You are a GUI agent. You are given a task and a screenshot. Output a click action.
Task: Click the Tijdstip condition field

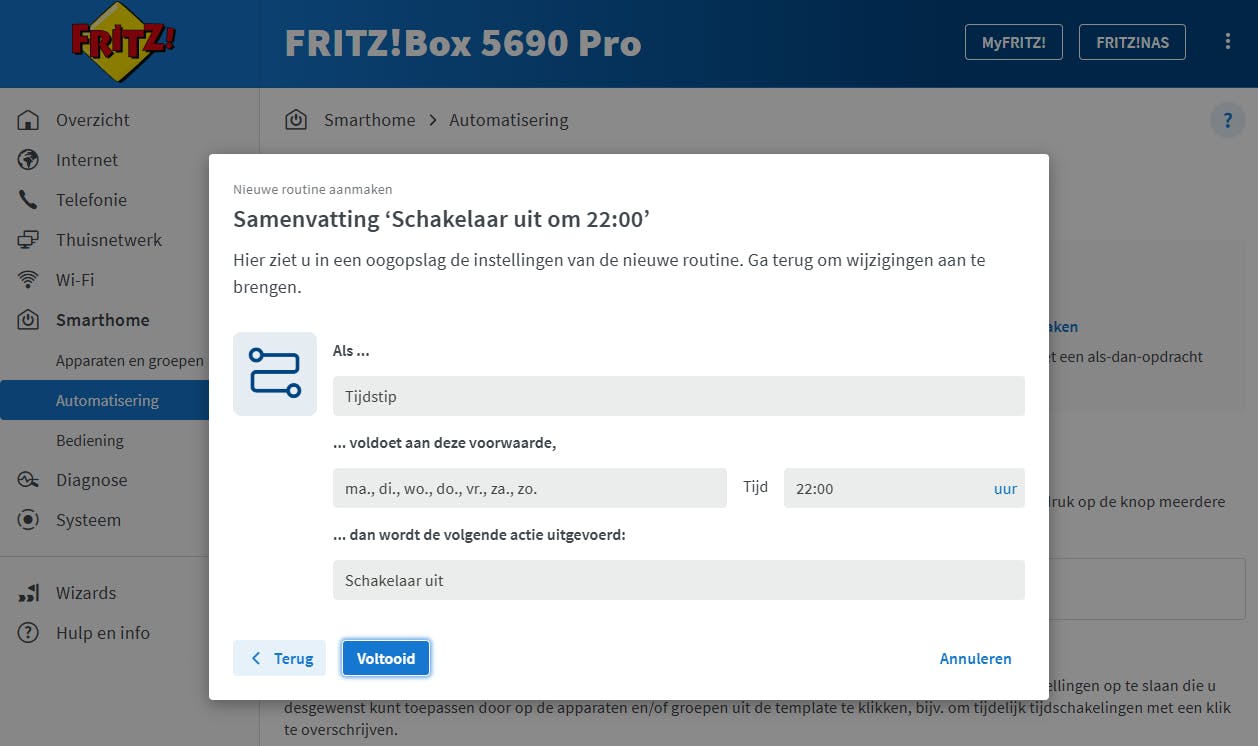coord(679,396)
